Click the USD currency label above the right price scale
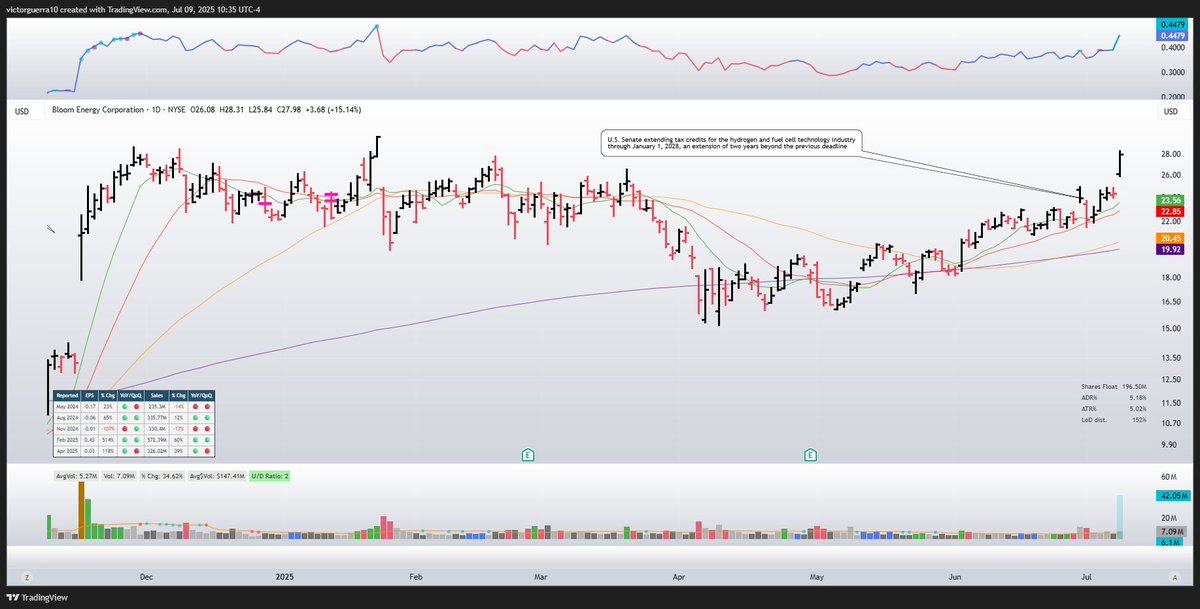Image resolution: width=1200 pixels, height=609 pixels. [x=1169, y=111]
